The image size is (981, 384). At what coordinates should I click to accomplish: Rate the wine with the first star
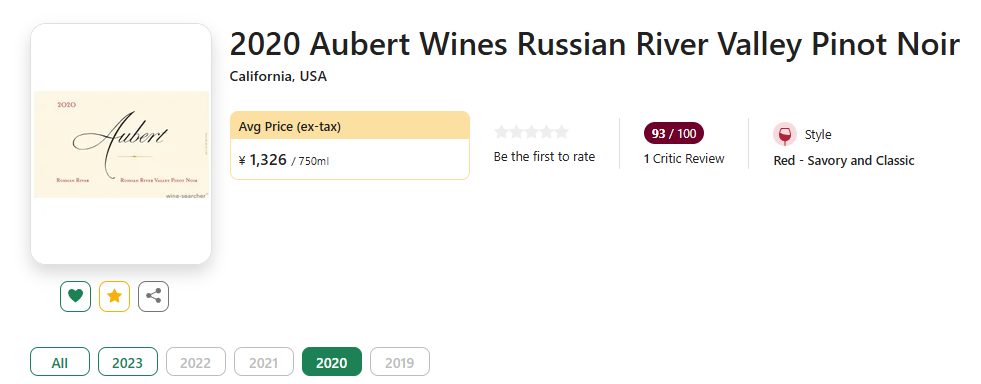[501, 132]
